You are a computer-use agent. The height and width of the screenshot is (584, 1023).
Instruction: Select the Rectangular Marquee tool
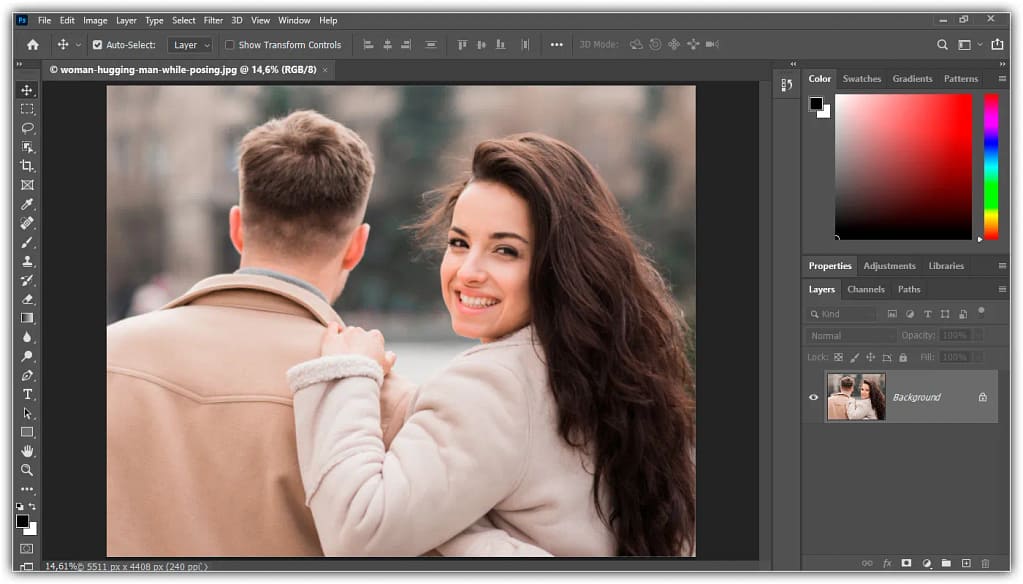[x=27, y=109]
